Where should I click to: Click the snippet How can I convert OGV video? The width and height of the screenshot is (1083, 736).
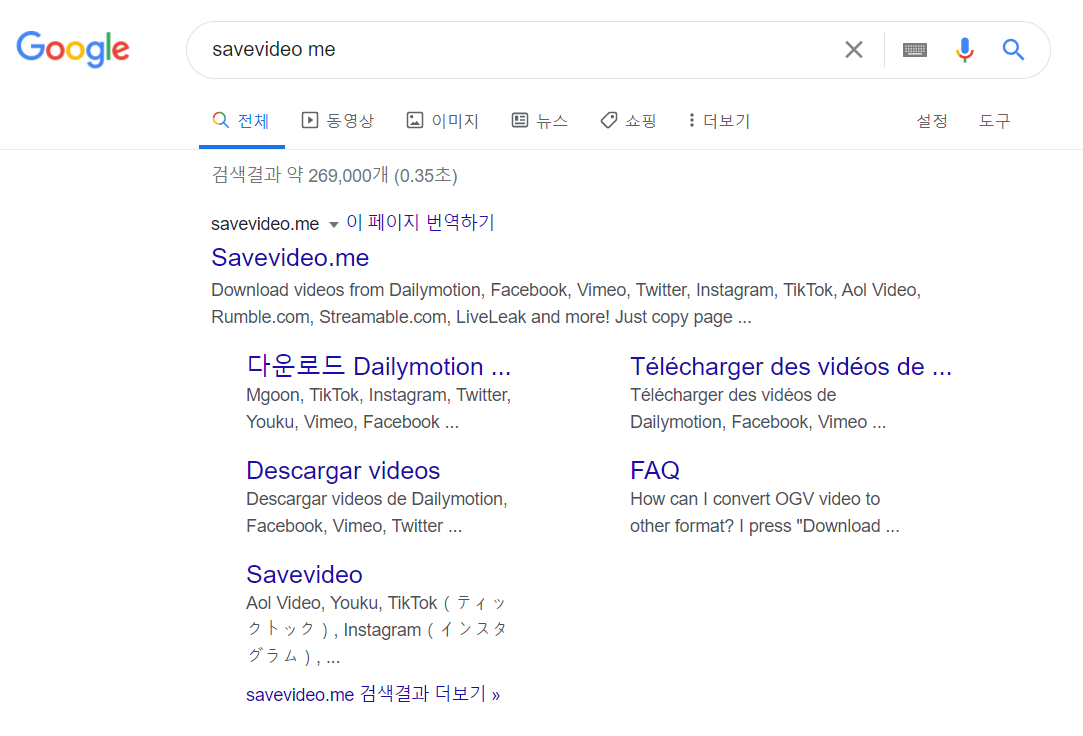[x=765, y=512]
